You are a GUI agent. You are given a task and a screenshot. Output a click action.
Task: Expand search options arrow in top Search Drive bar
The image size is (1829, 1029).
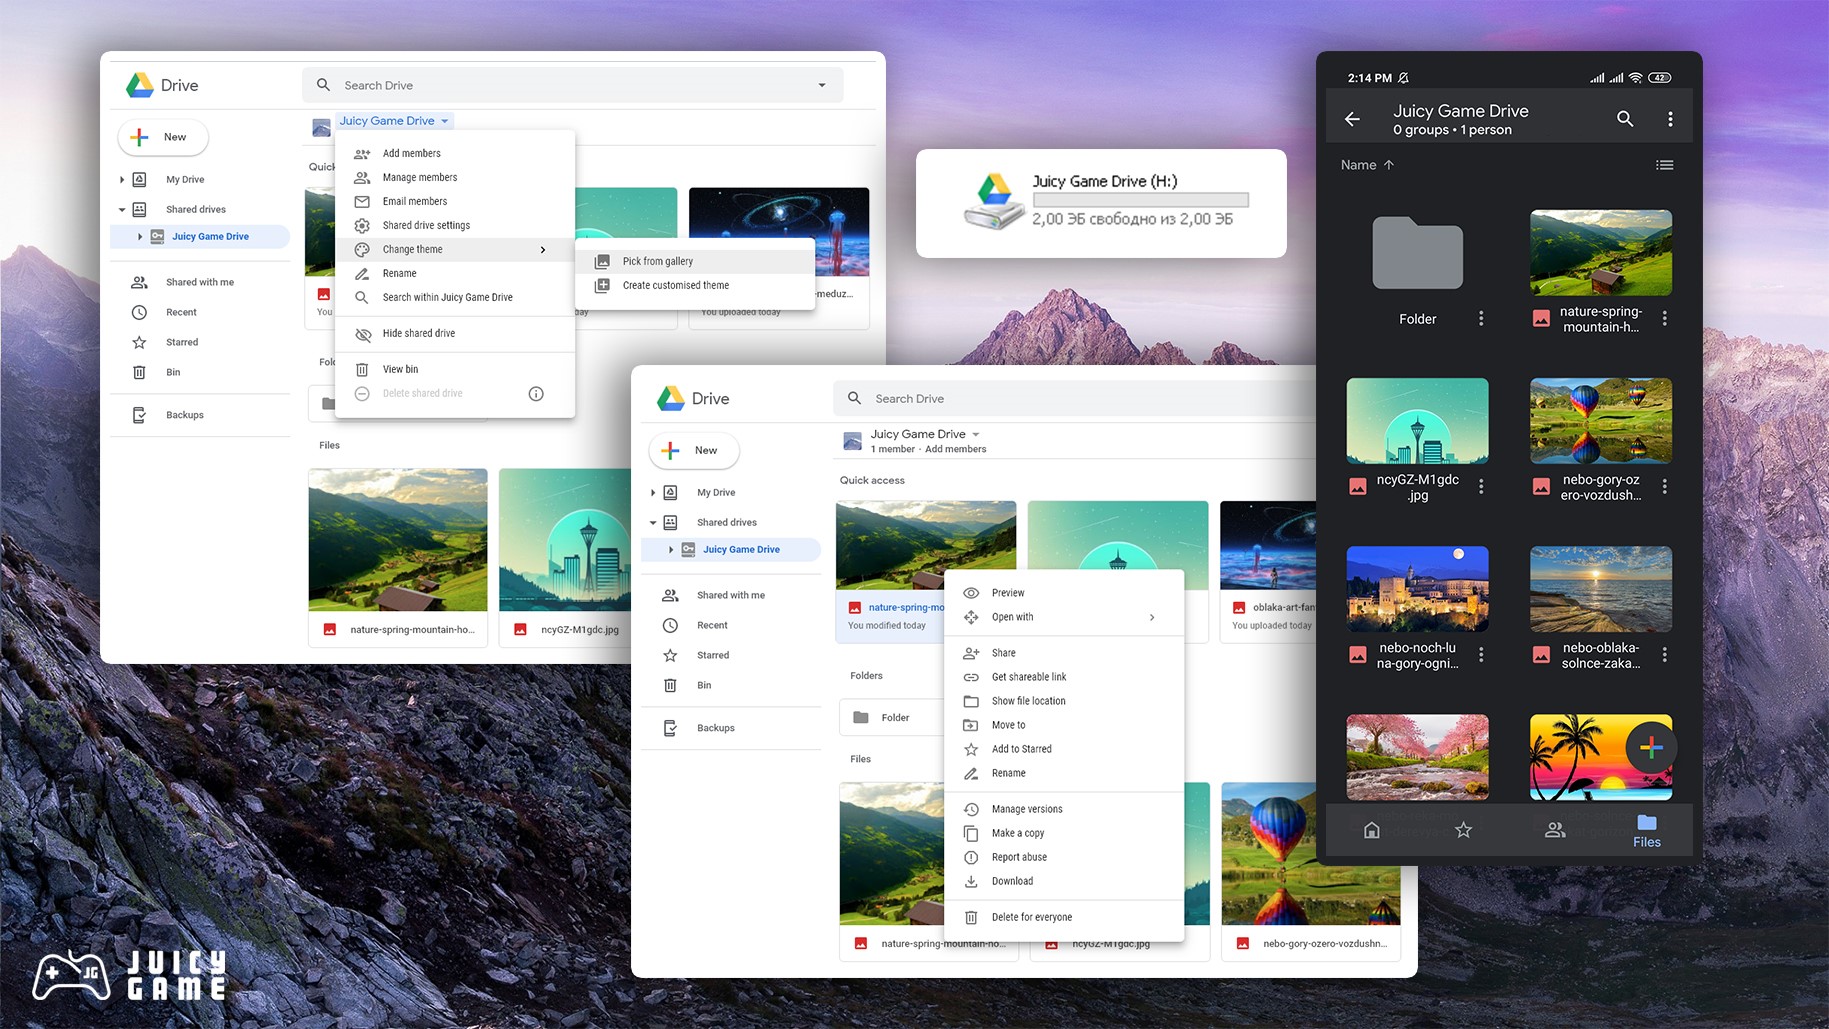[x=822, y=85]
